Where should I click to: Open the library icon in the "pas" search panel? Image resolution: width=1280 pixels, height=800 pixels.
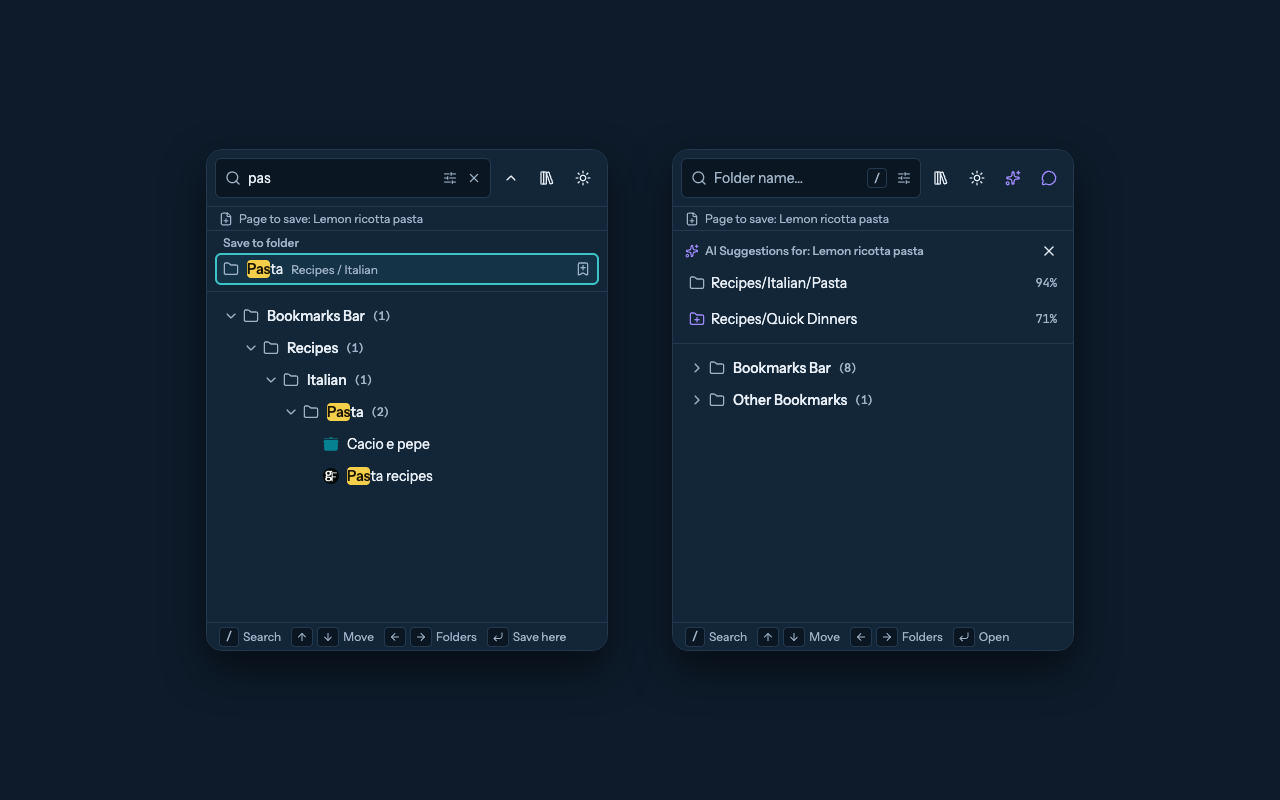point(547,178)
